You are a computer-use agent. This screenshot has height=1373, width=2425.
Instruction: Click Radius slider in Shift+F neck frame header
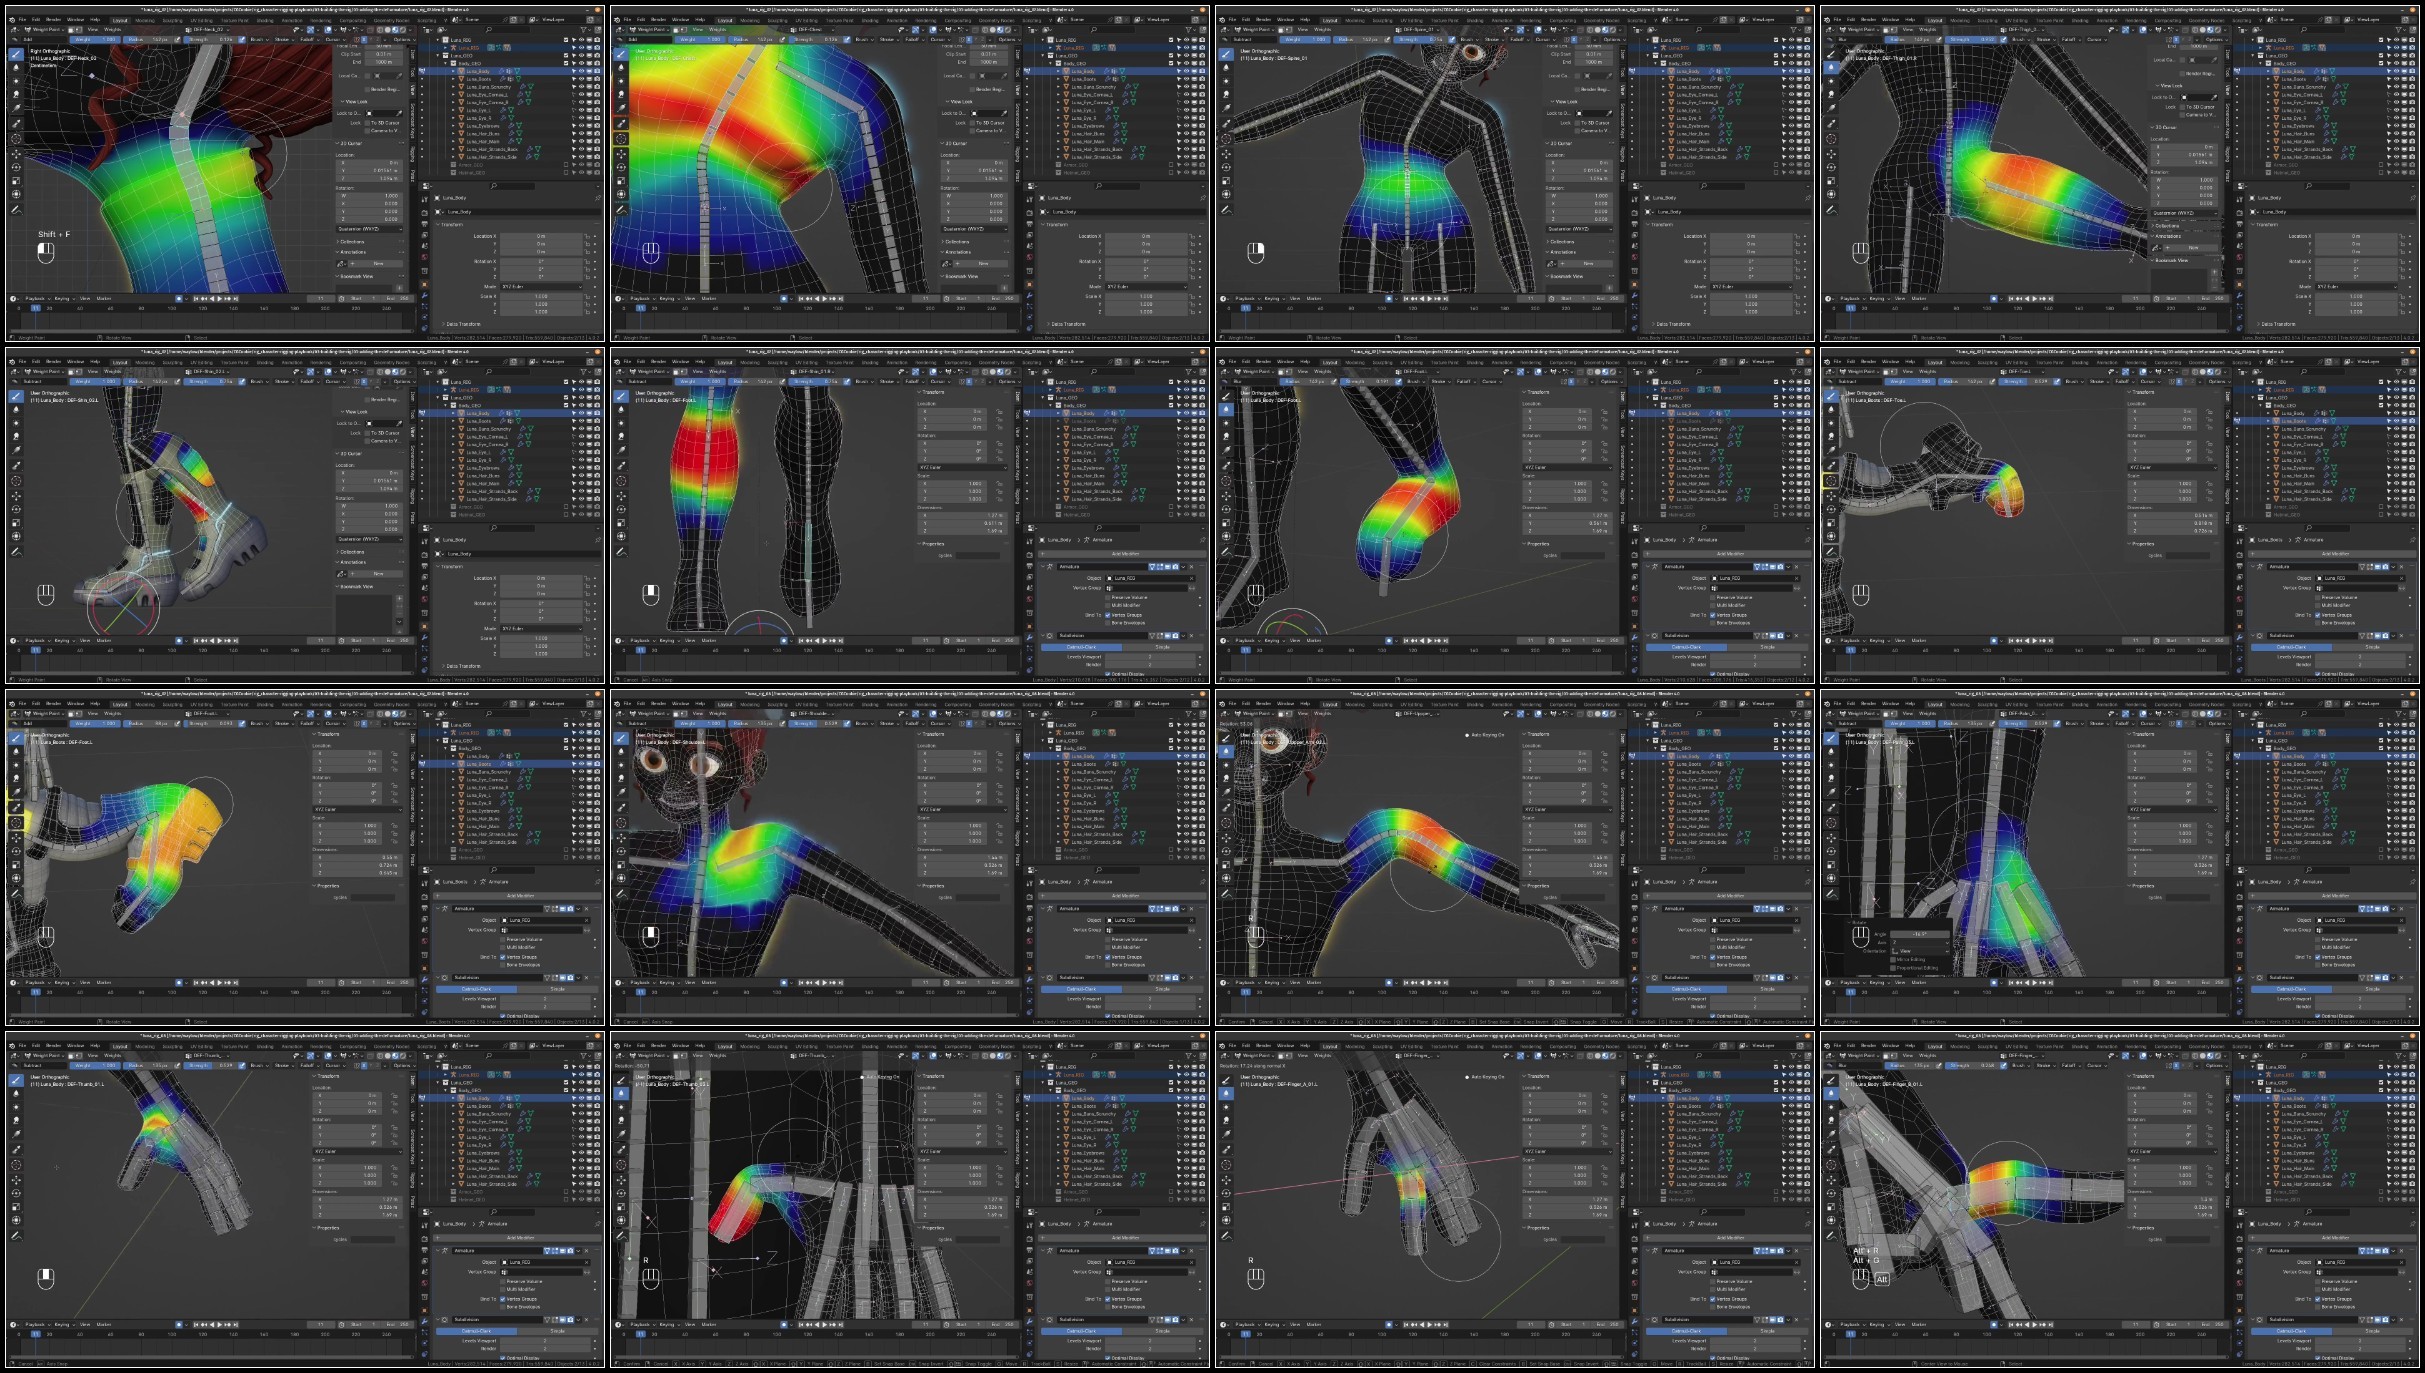(147, 39)
